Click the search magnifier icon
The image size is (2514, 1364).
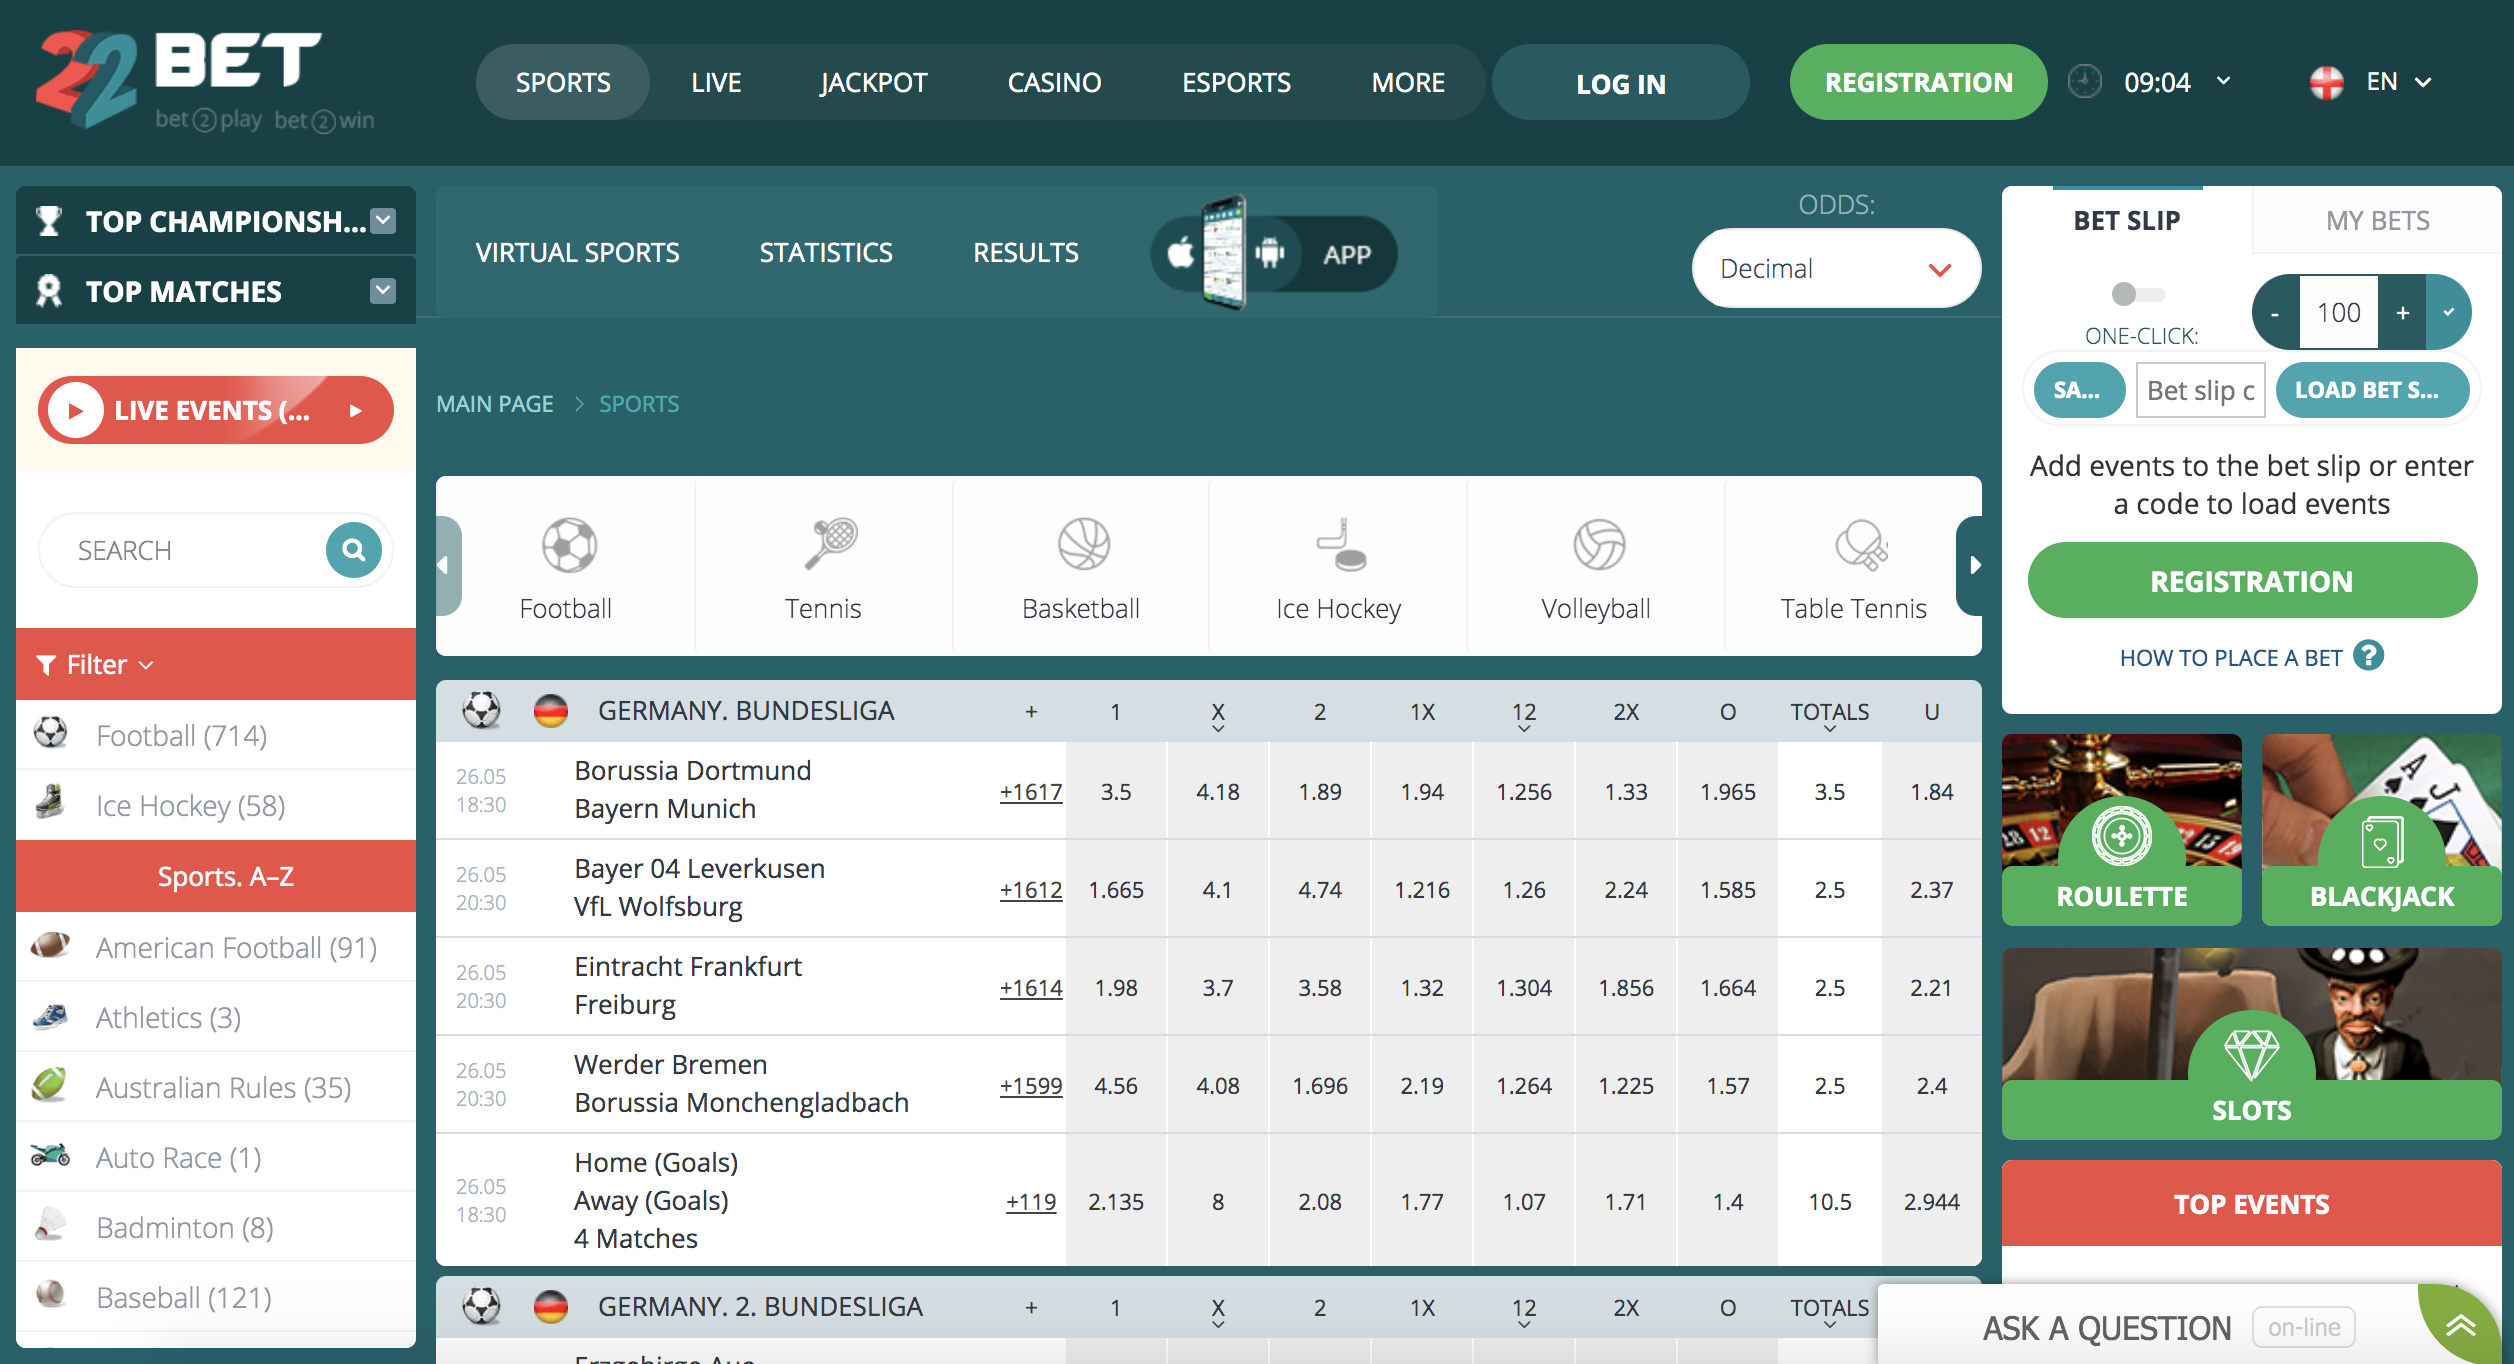(352, 549)
